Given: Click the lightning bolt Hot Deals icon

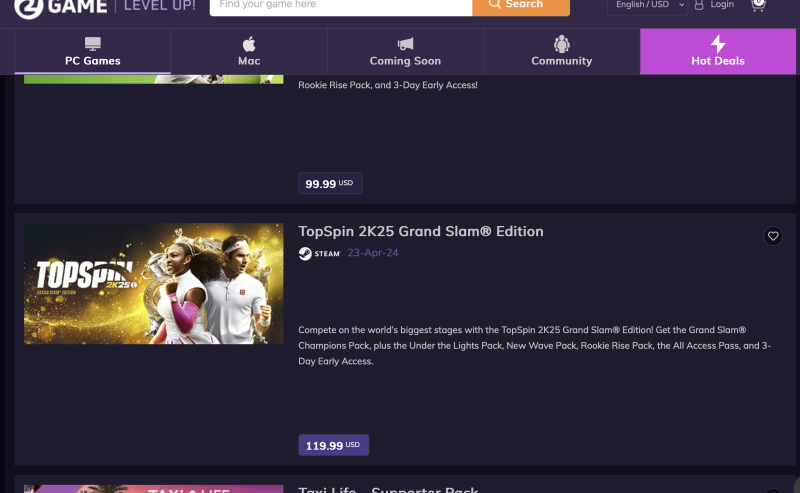Looking at the screenshot, I should [718, 44].
